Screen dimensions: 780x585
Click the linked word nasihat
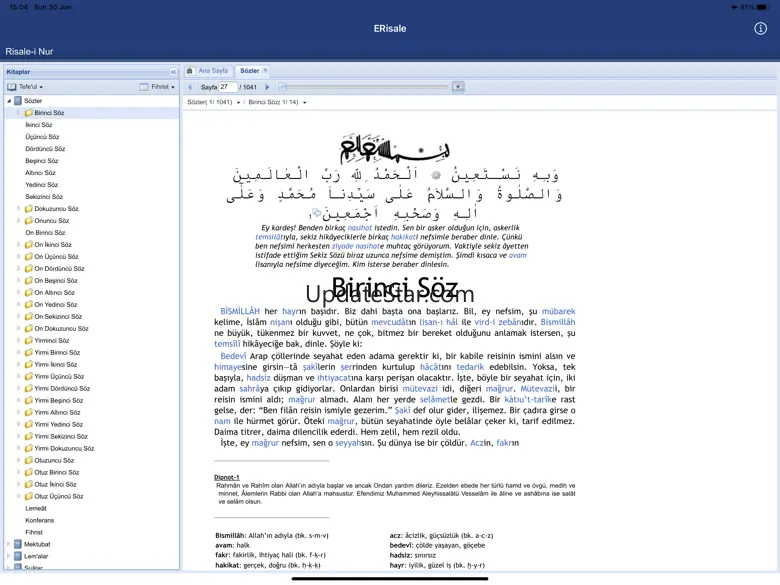tap(360, 228)
